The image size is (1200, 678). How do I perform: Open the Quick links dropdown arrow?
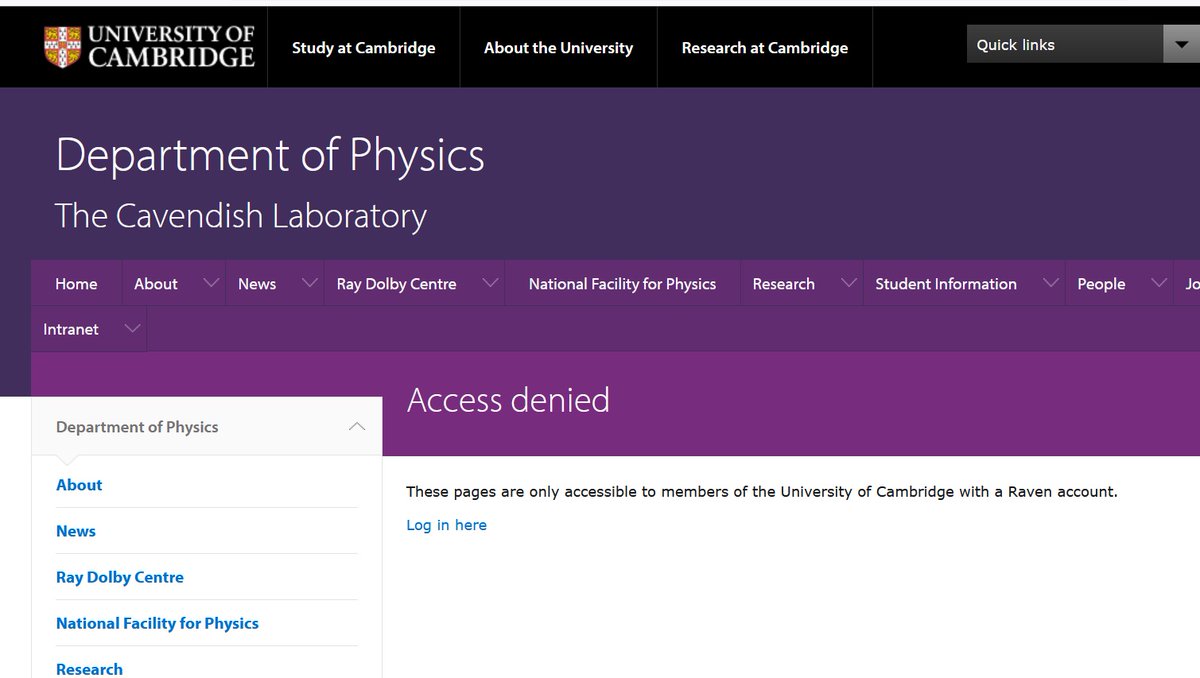click(1181, 44)
